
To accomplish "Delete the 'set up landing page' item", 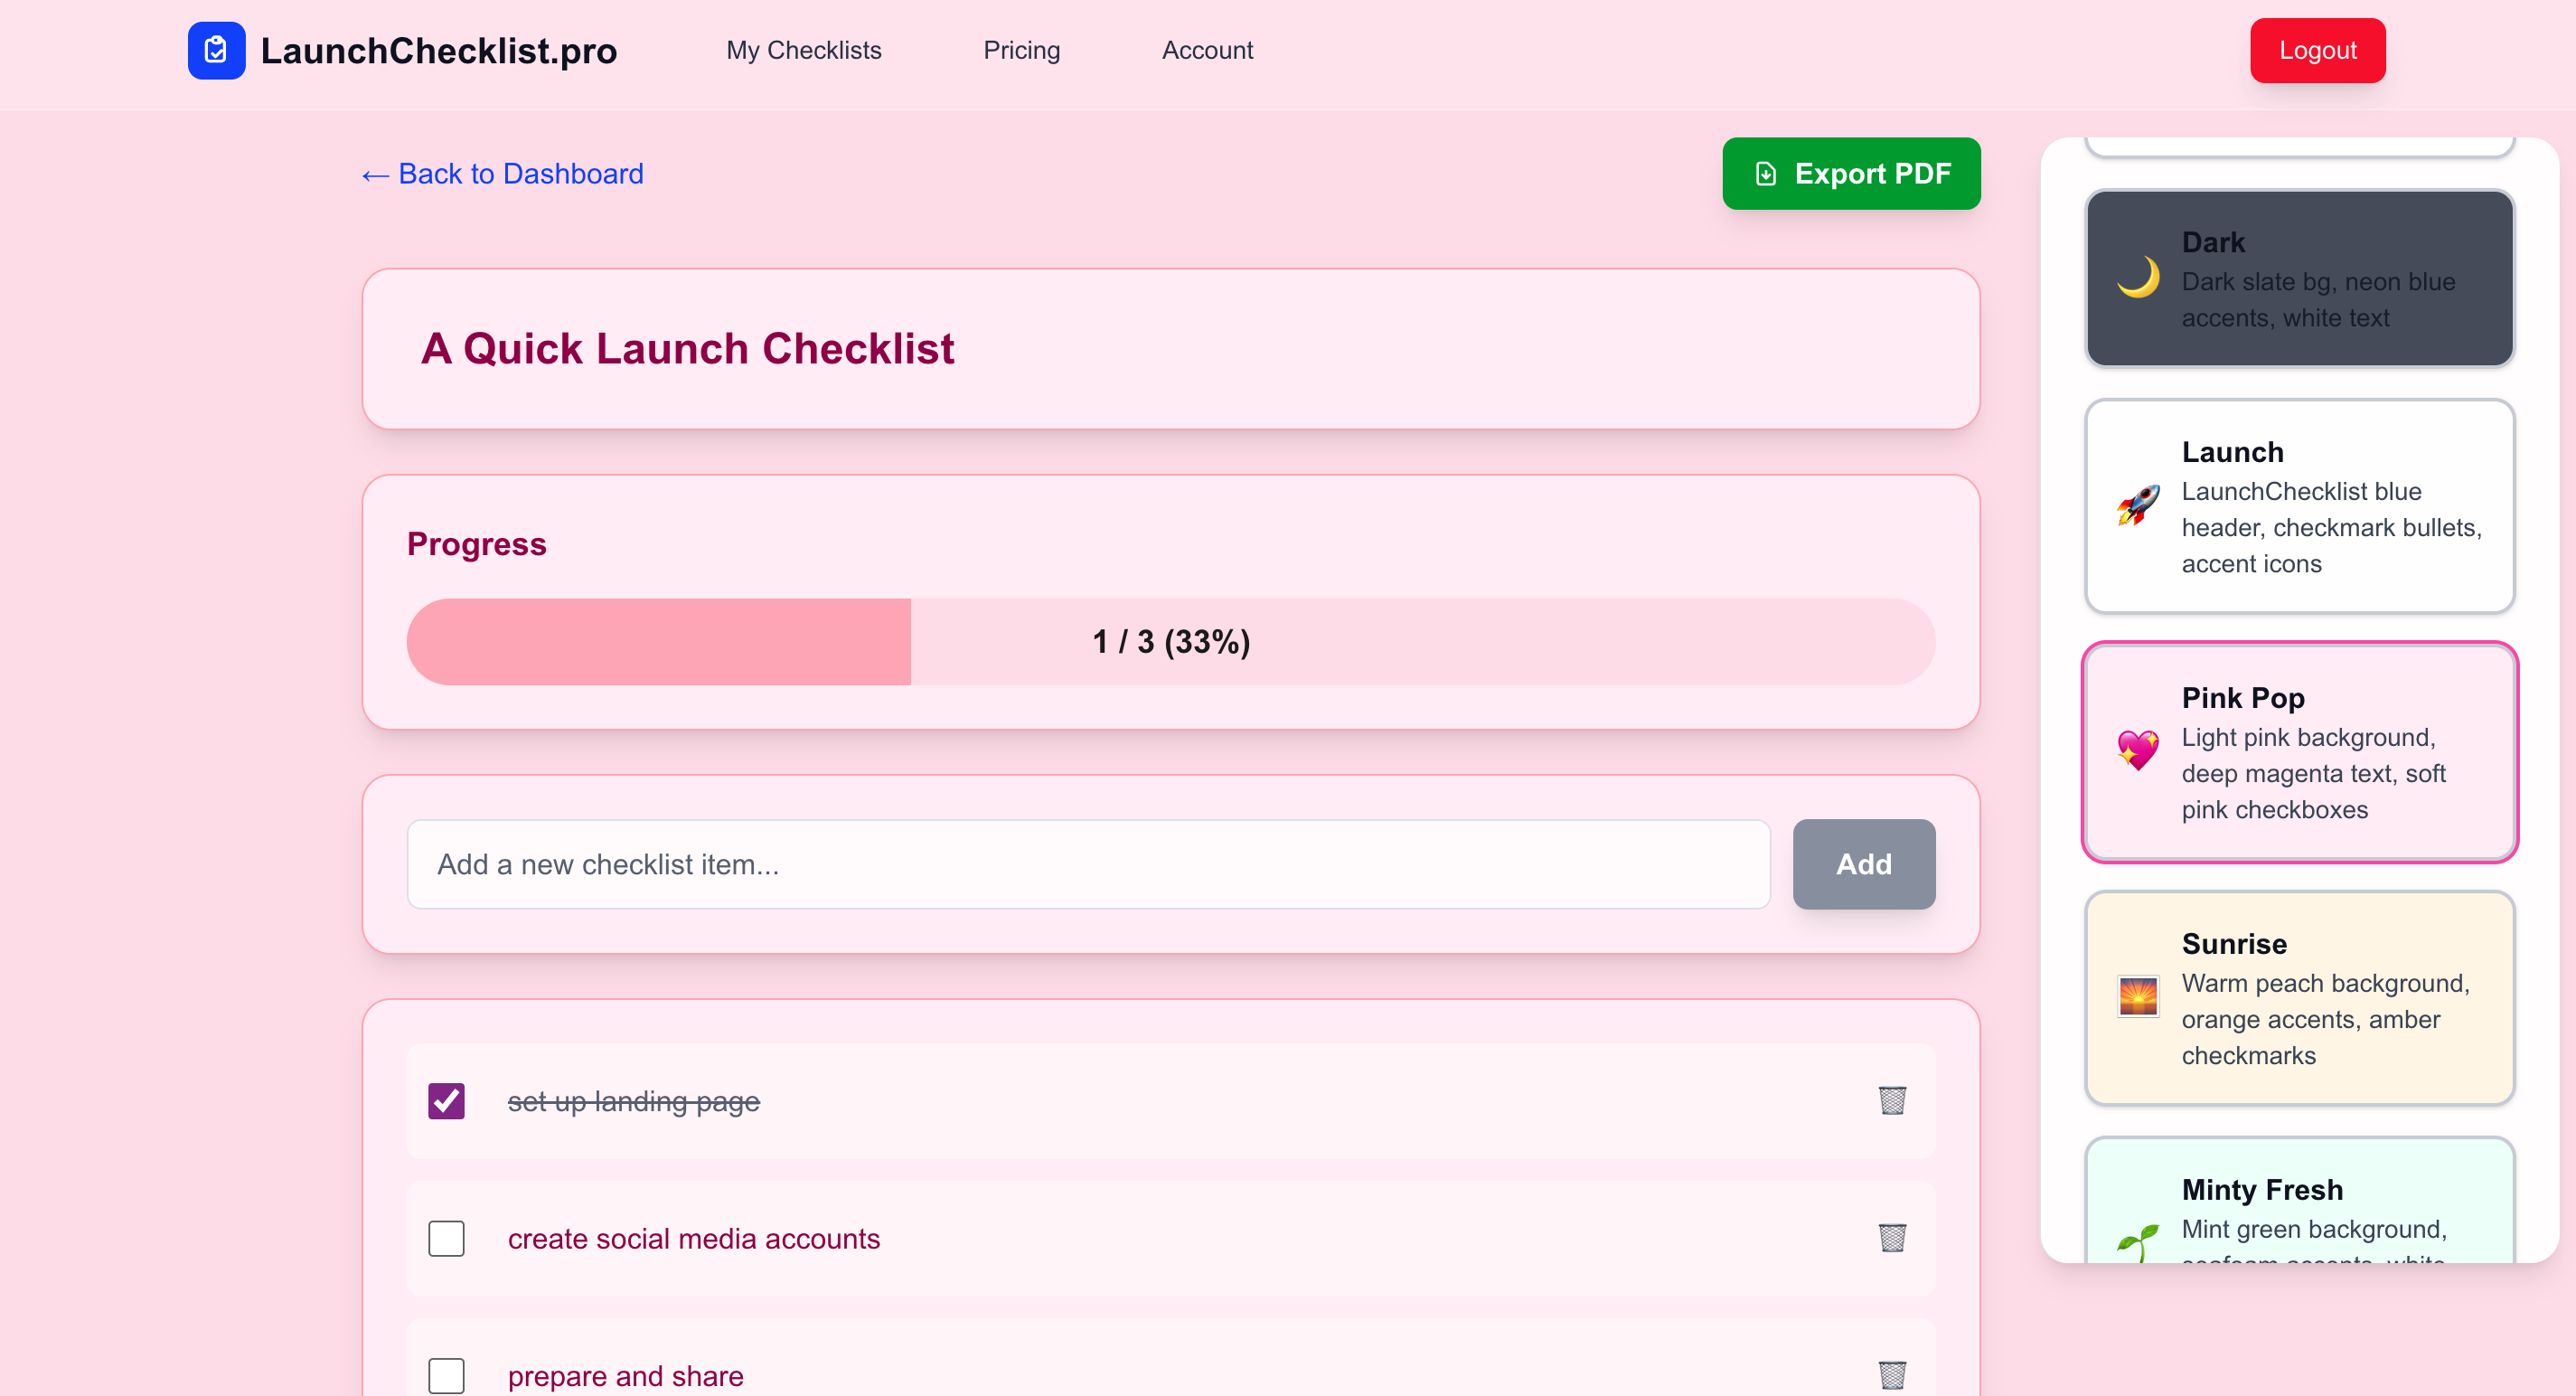I will tap(1892, 1100).
